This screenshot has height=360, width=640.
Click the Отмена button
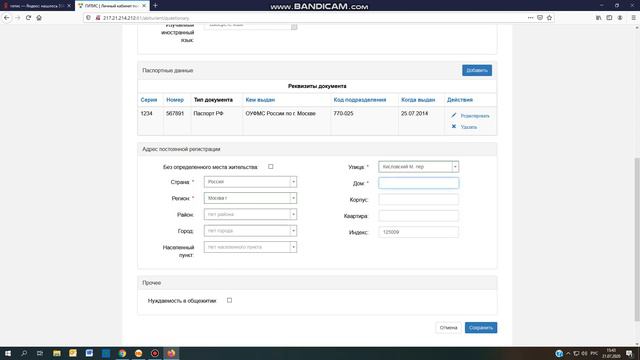tap(448, 327)
